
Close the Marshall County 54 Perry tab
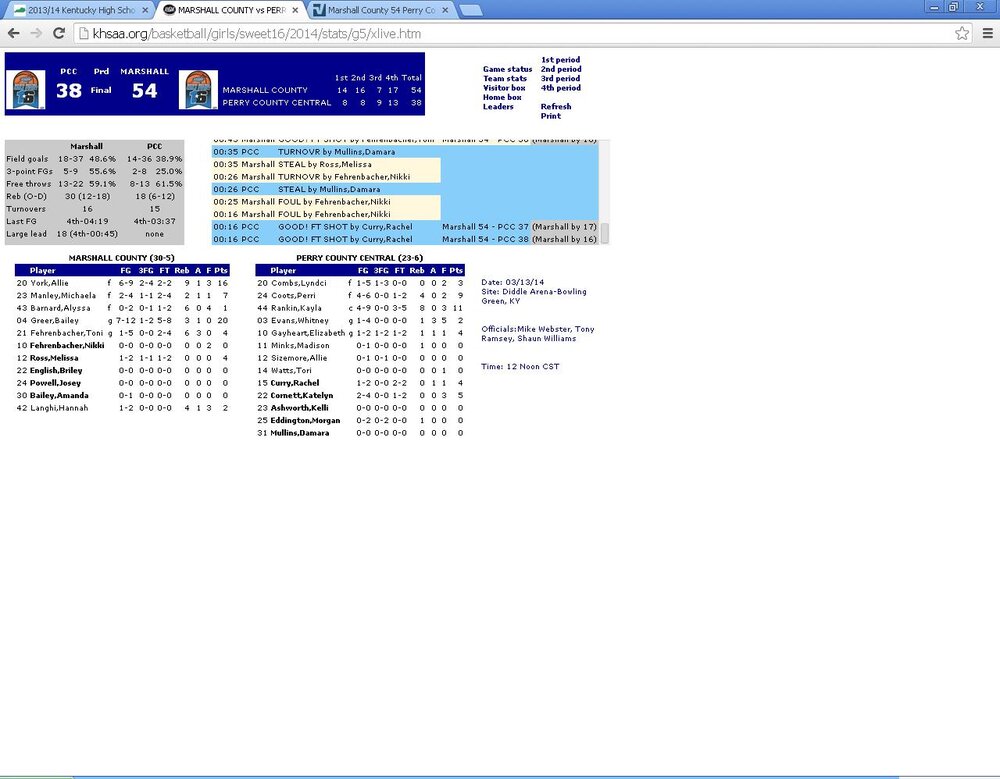tap(445, 10)
